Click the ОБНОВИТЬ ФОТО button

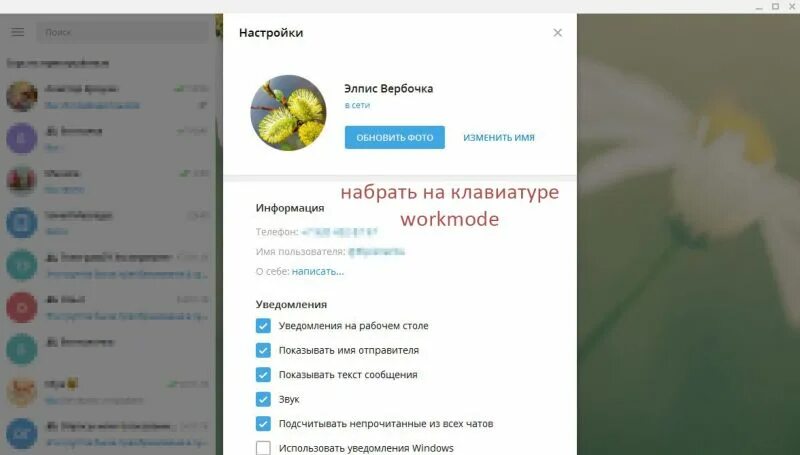[394, 137]
